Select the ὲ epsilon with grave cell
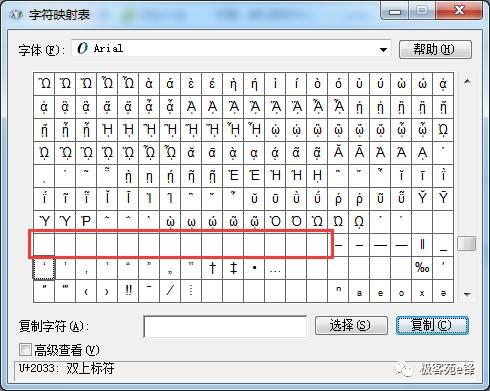490x391 pixels. [x=191, y=84]
